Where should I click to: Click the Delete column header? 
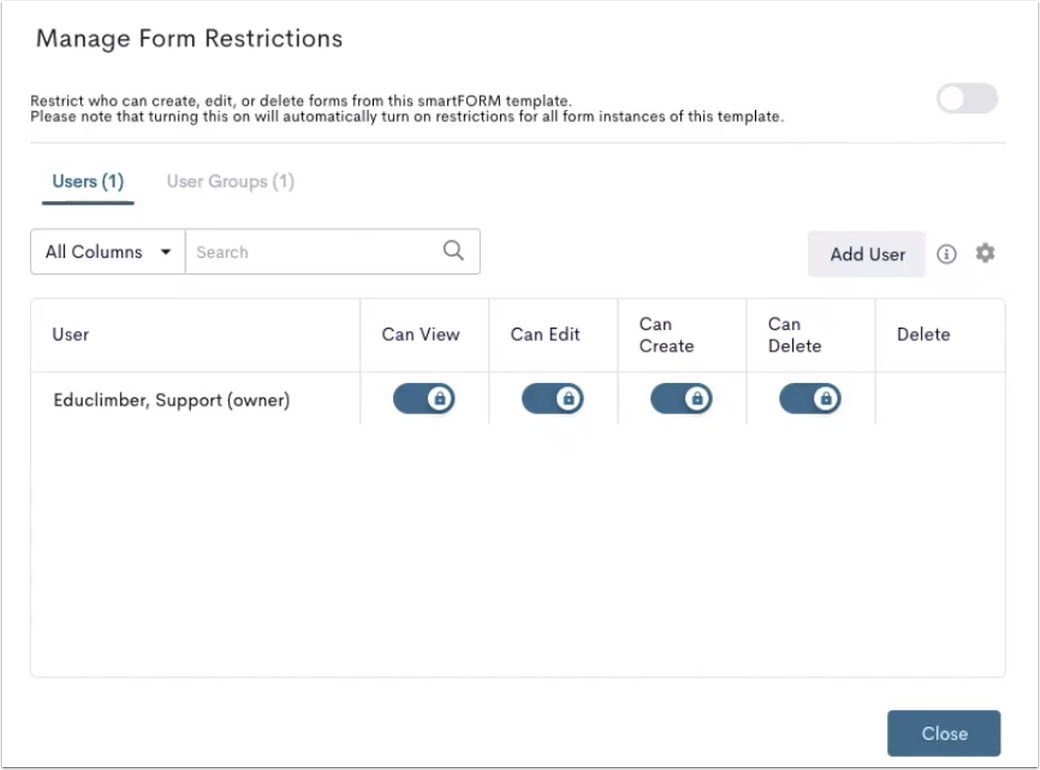click(940, 335)
